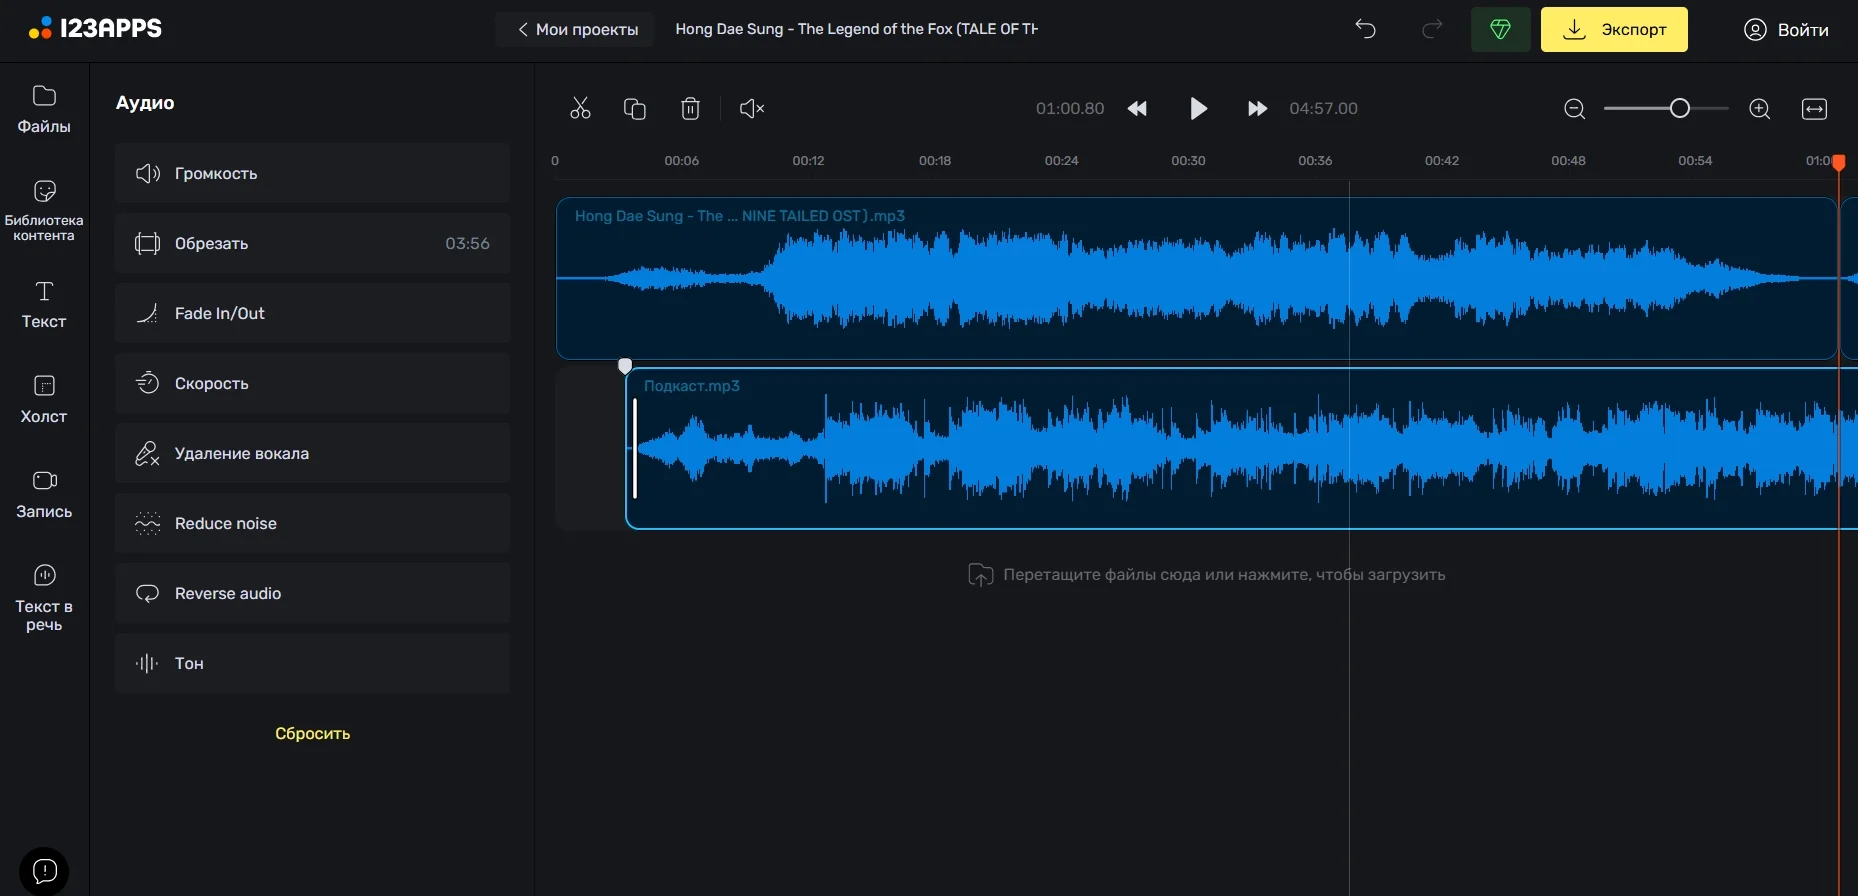Click the project title text field
Viewport: 1858px width, 896px height.
coord(856,29)
